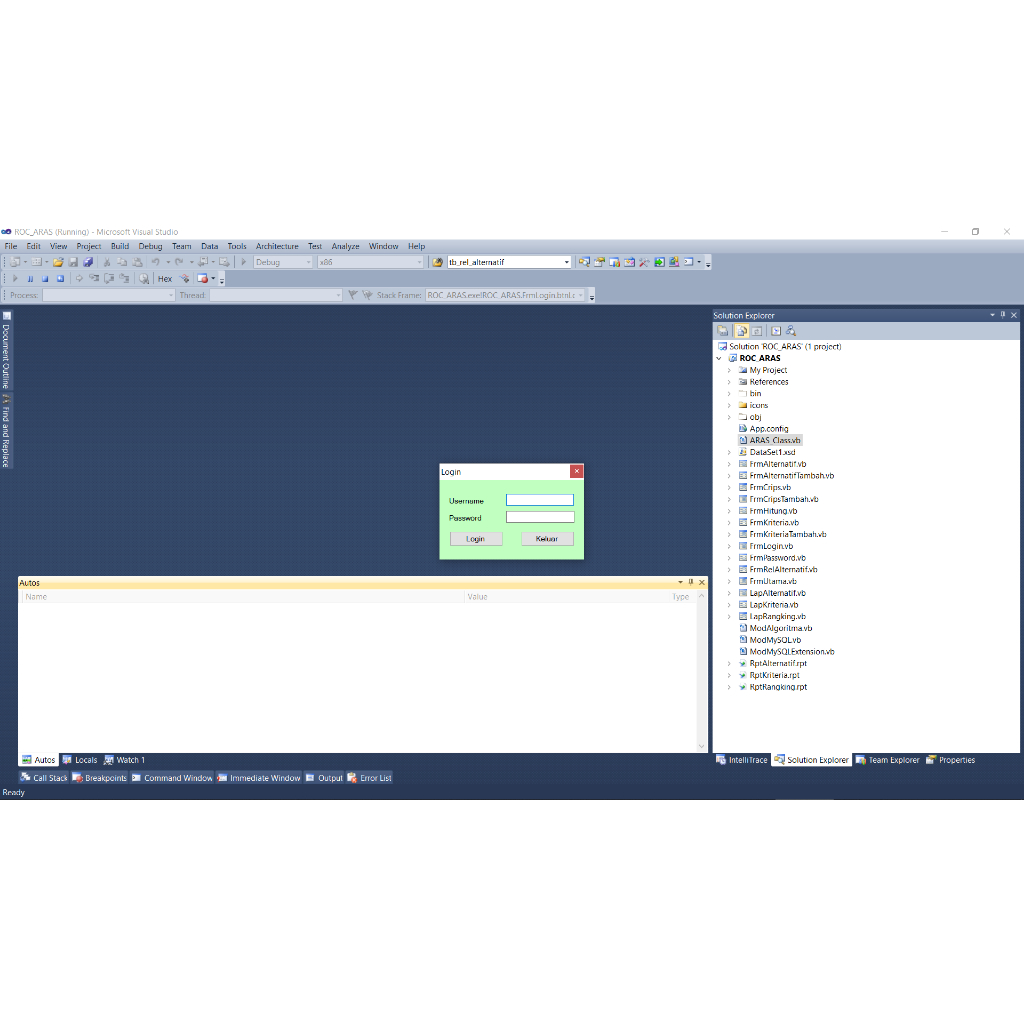Open the Extension Manager icon
Image resolution: width=1024 pixels, height=1024 pixels.
pos(674,262)
